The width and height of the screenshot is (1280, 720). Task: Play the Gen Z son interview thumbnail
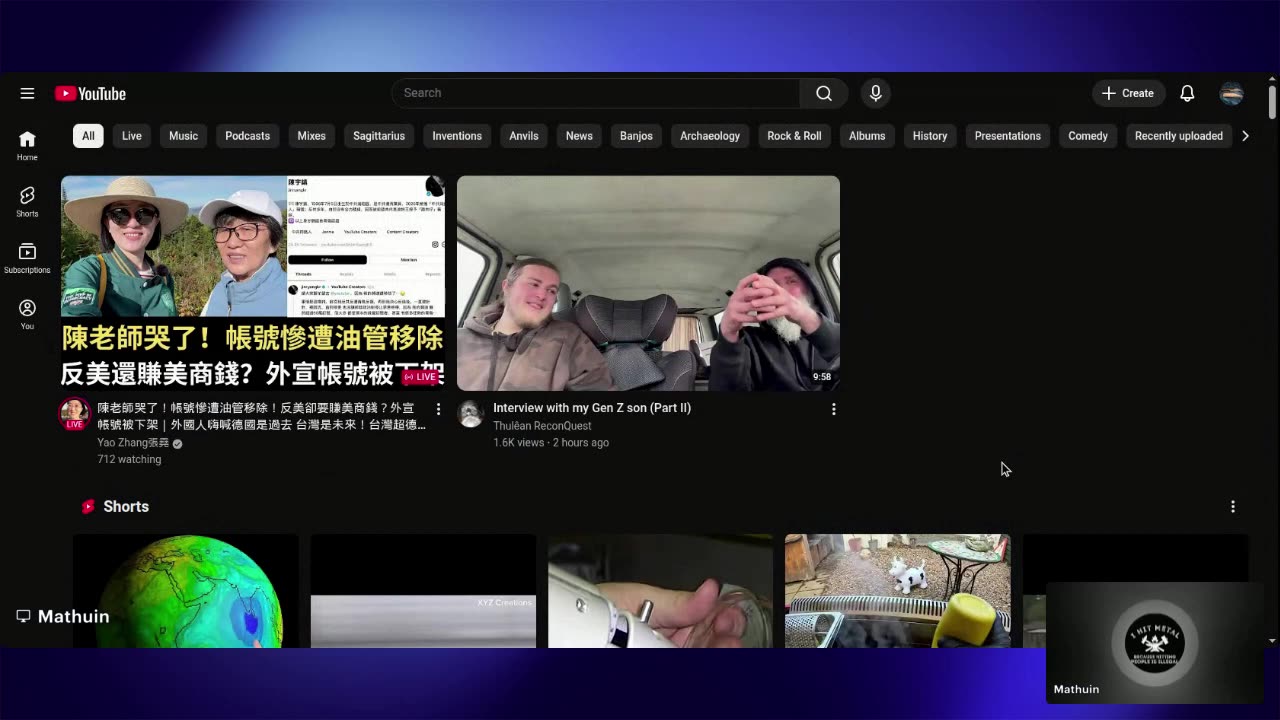[648, 283]
